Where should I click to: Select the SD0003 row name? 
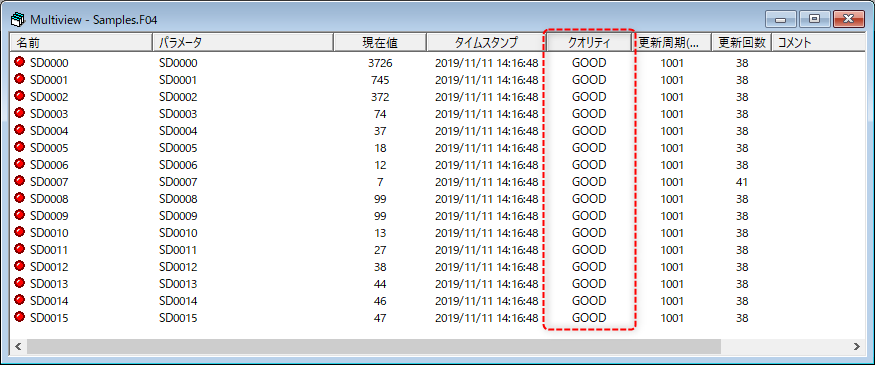coord(49,114)
